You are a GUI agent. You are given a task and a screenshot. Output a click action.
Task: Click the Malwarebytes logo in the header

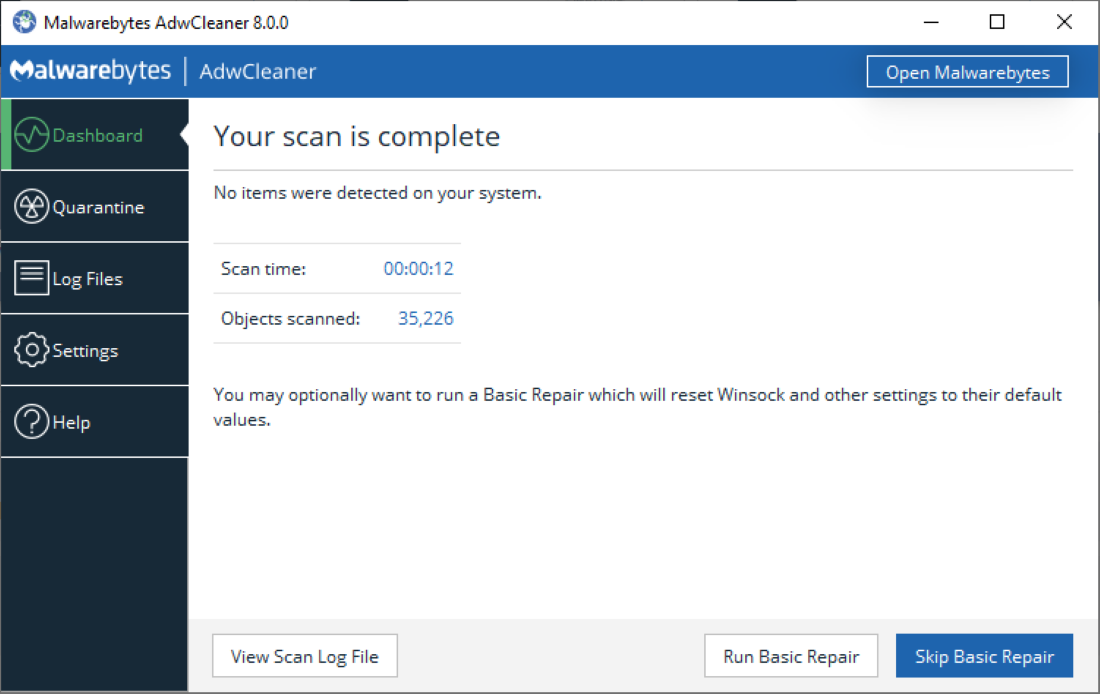[x=90, y=70]
